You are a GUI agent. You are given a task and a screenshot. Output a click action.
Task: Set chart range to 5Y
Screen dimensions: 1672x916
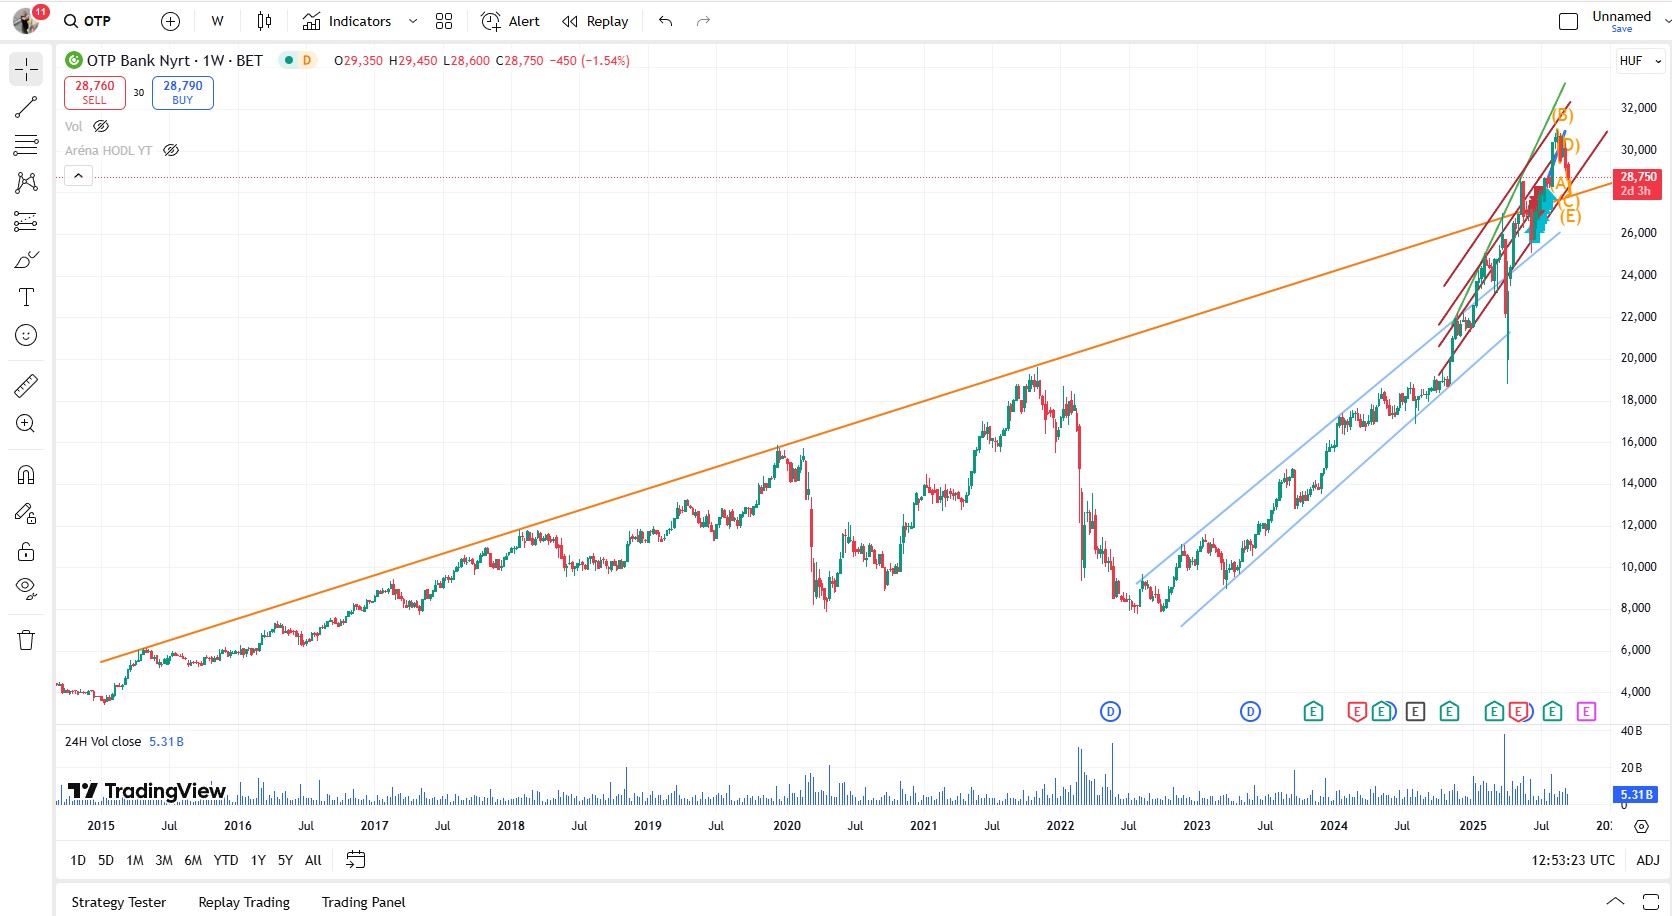[x=285, y=860]
